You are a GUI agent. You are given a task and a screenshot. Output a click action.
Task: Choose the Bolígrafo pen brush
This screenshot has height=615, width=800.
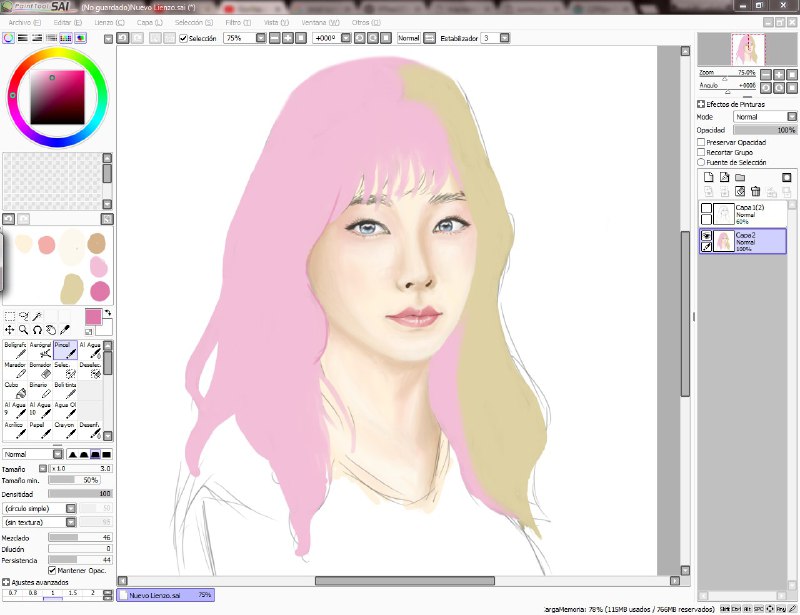click(15, 350)
